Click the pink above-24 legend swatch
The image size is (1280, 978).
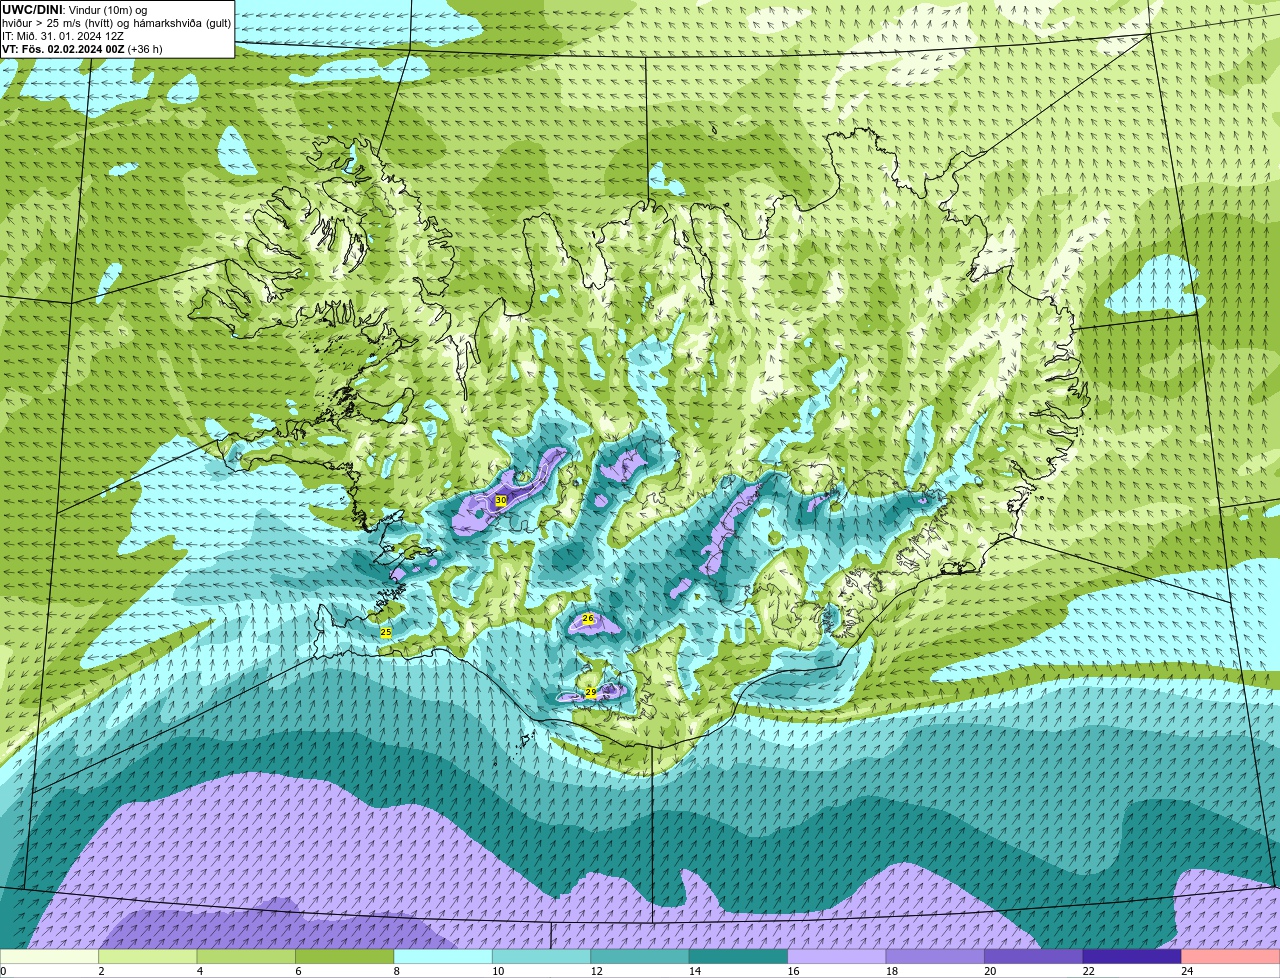(x=1231, y=957)
